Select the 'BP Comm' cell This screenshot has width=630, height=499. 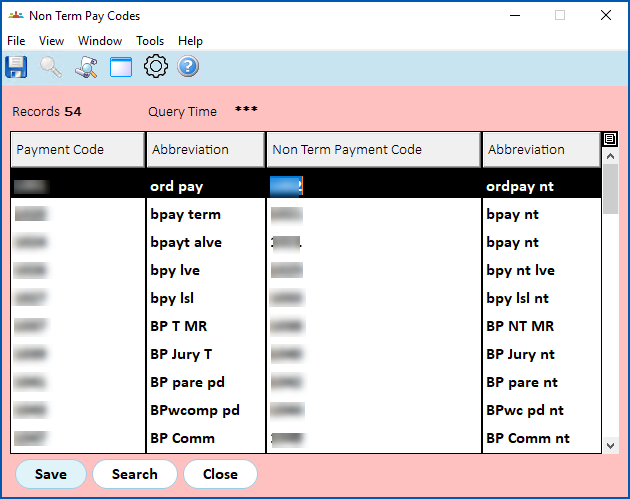tap(206, 438)
